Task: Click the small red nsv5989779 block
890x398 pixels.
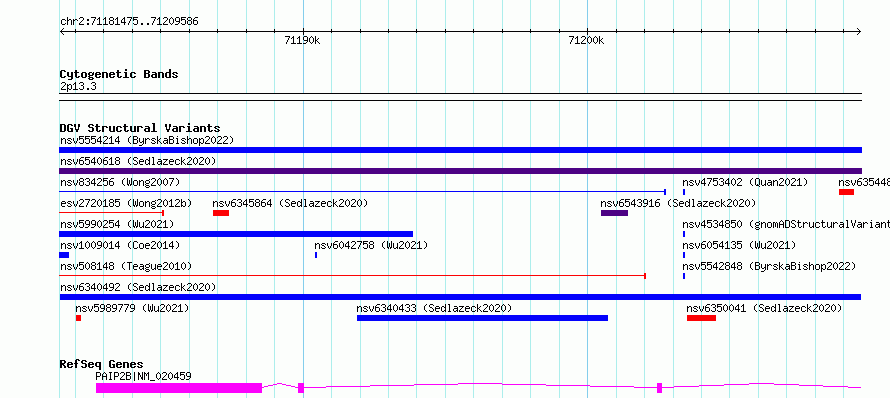Action: coord(78,318)
